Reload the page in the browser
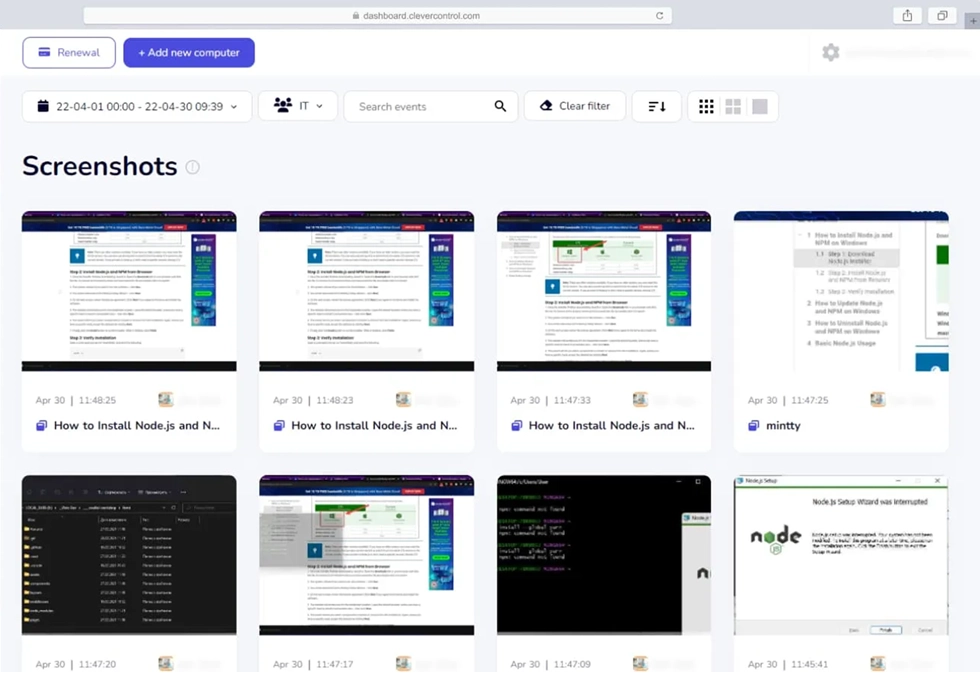This screenshot has width=980, height=675. tap(659, 16)
